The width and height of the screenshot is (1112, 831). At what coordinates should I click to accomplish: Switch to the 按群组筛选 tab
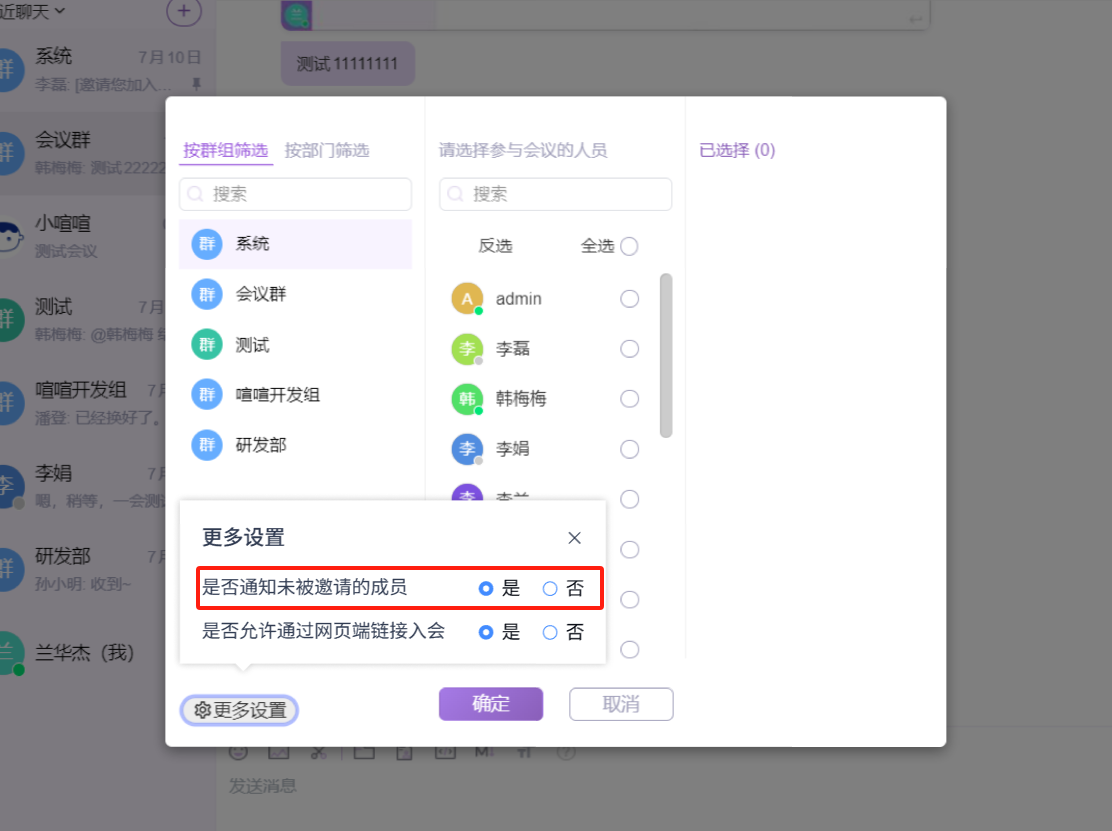tap(225, 151)
